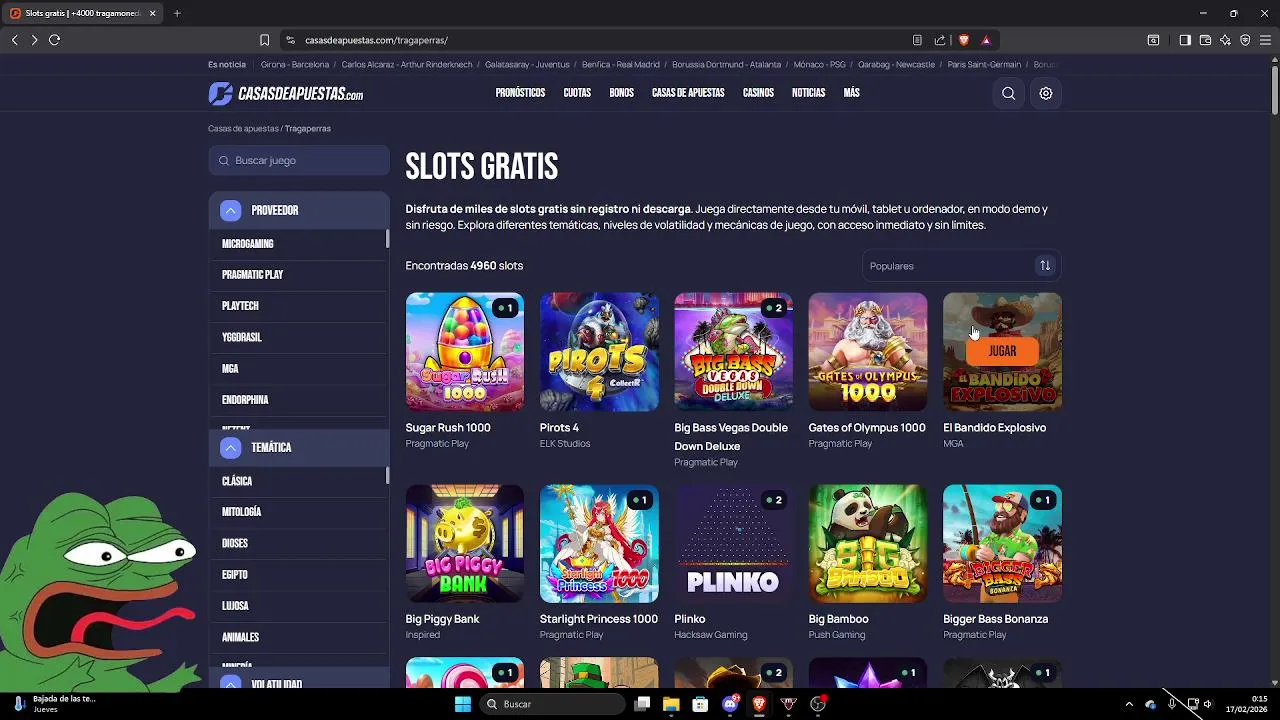
Task: Open the Gates of Olympus 1000 thumbnail
Action: coord(867,352)
